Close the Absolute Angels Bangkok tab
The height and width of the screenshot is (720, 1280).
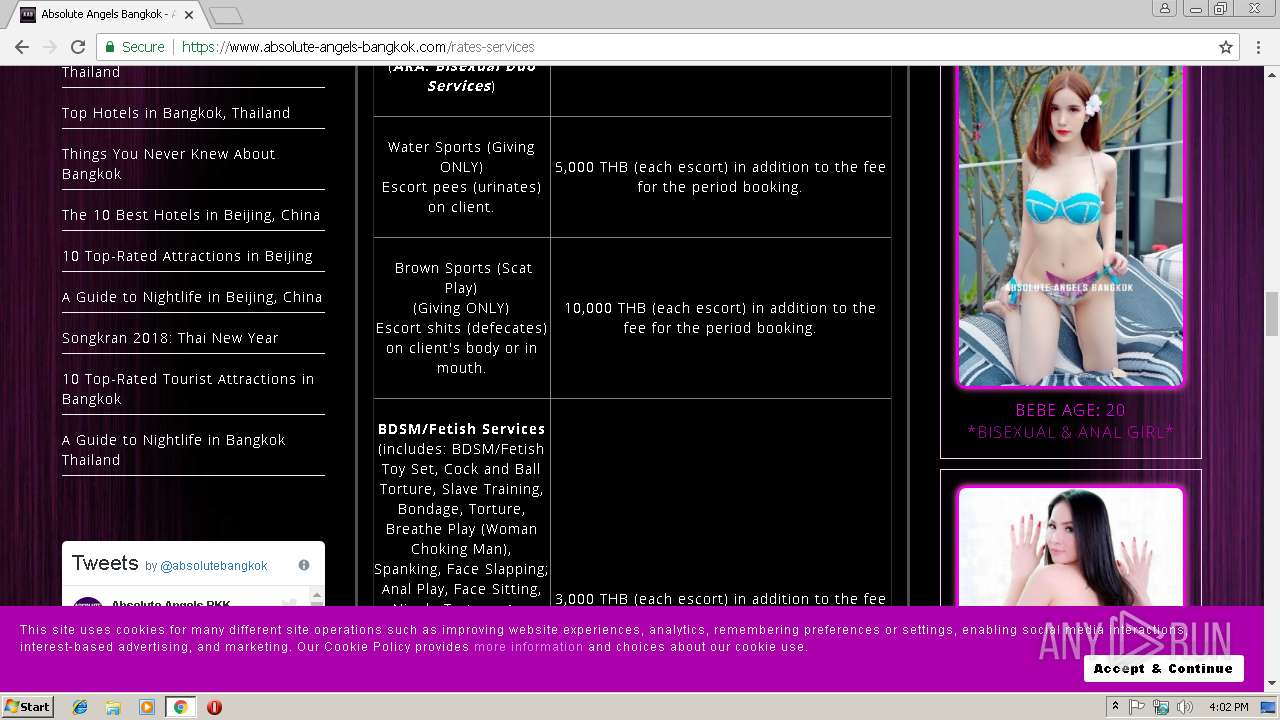pyautogui.click(x=188, y=15)
